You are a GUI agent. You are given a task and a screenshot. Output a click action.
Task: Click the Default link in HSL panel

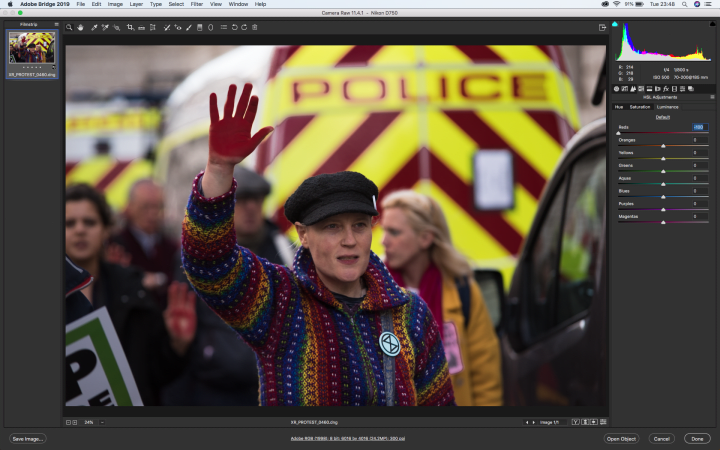[x=663, y=117]
